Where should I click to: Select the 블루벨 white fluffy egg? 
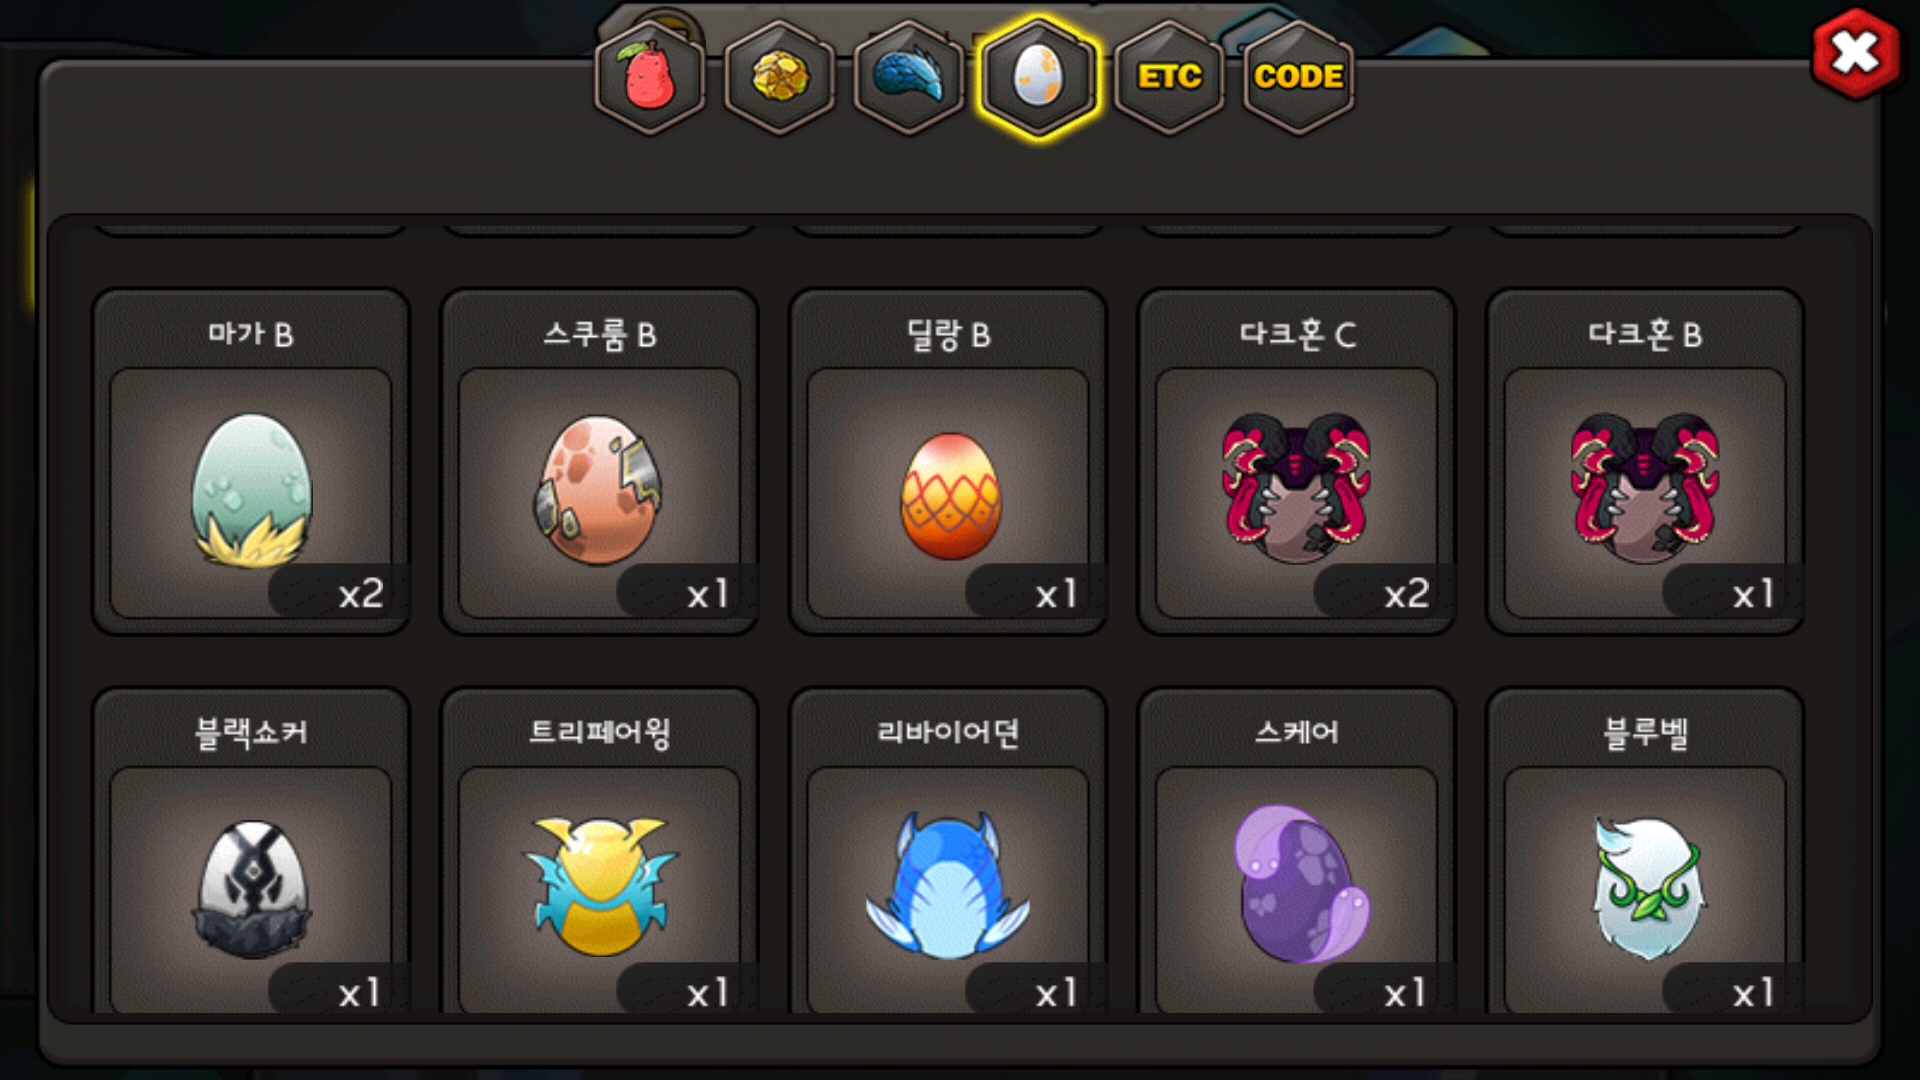(x=1645, y=889)
